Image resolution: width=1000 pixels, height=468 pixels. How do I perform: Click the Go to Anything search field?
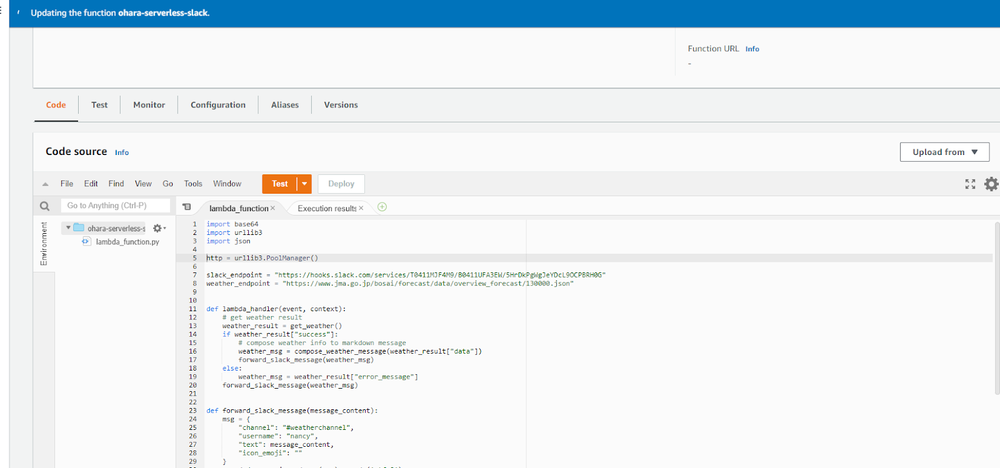click(115, 206)
